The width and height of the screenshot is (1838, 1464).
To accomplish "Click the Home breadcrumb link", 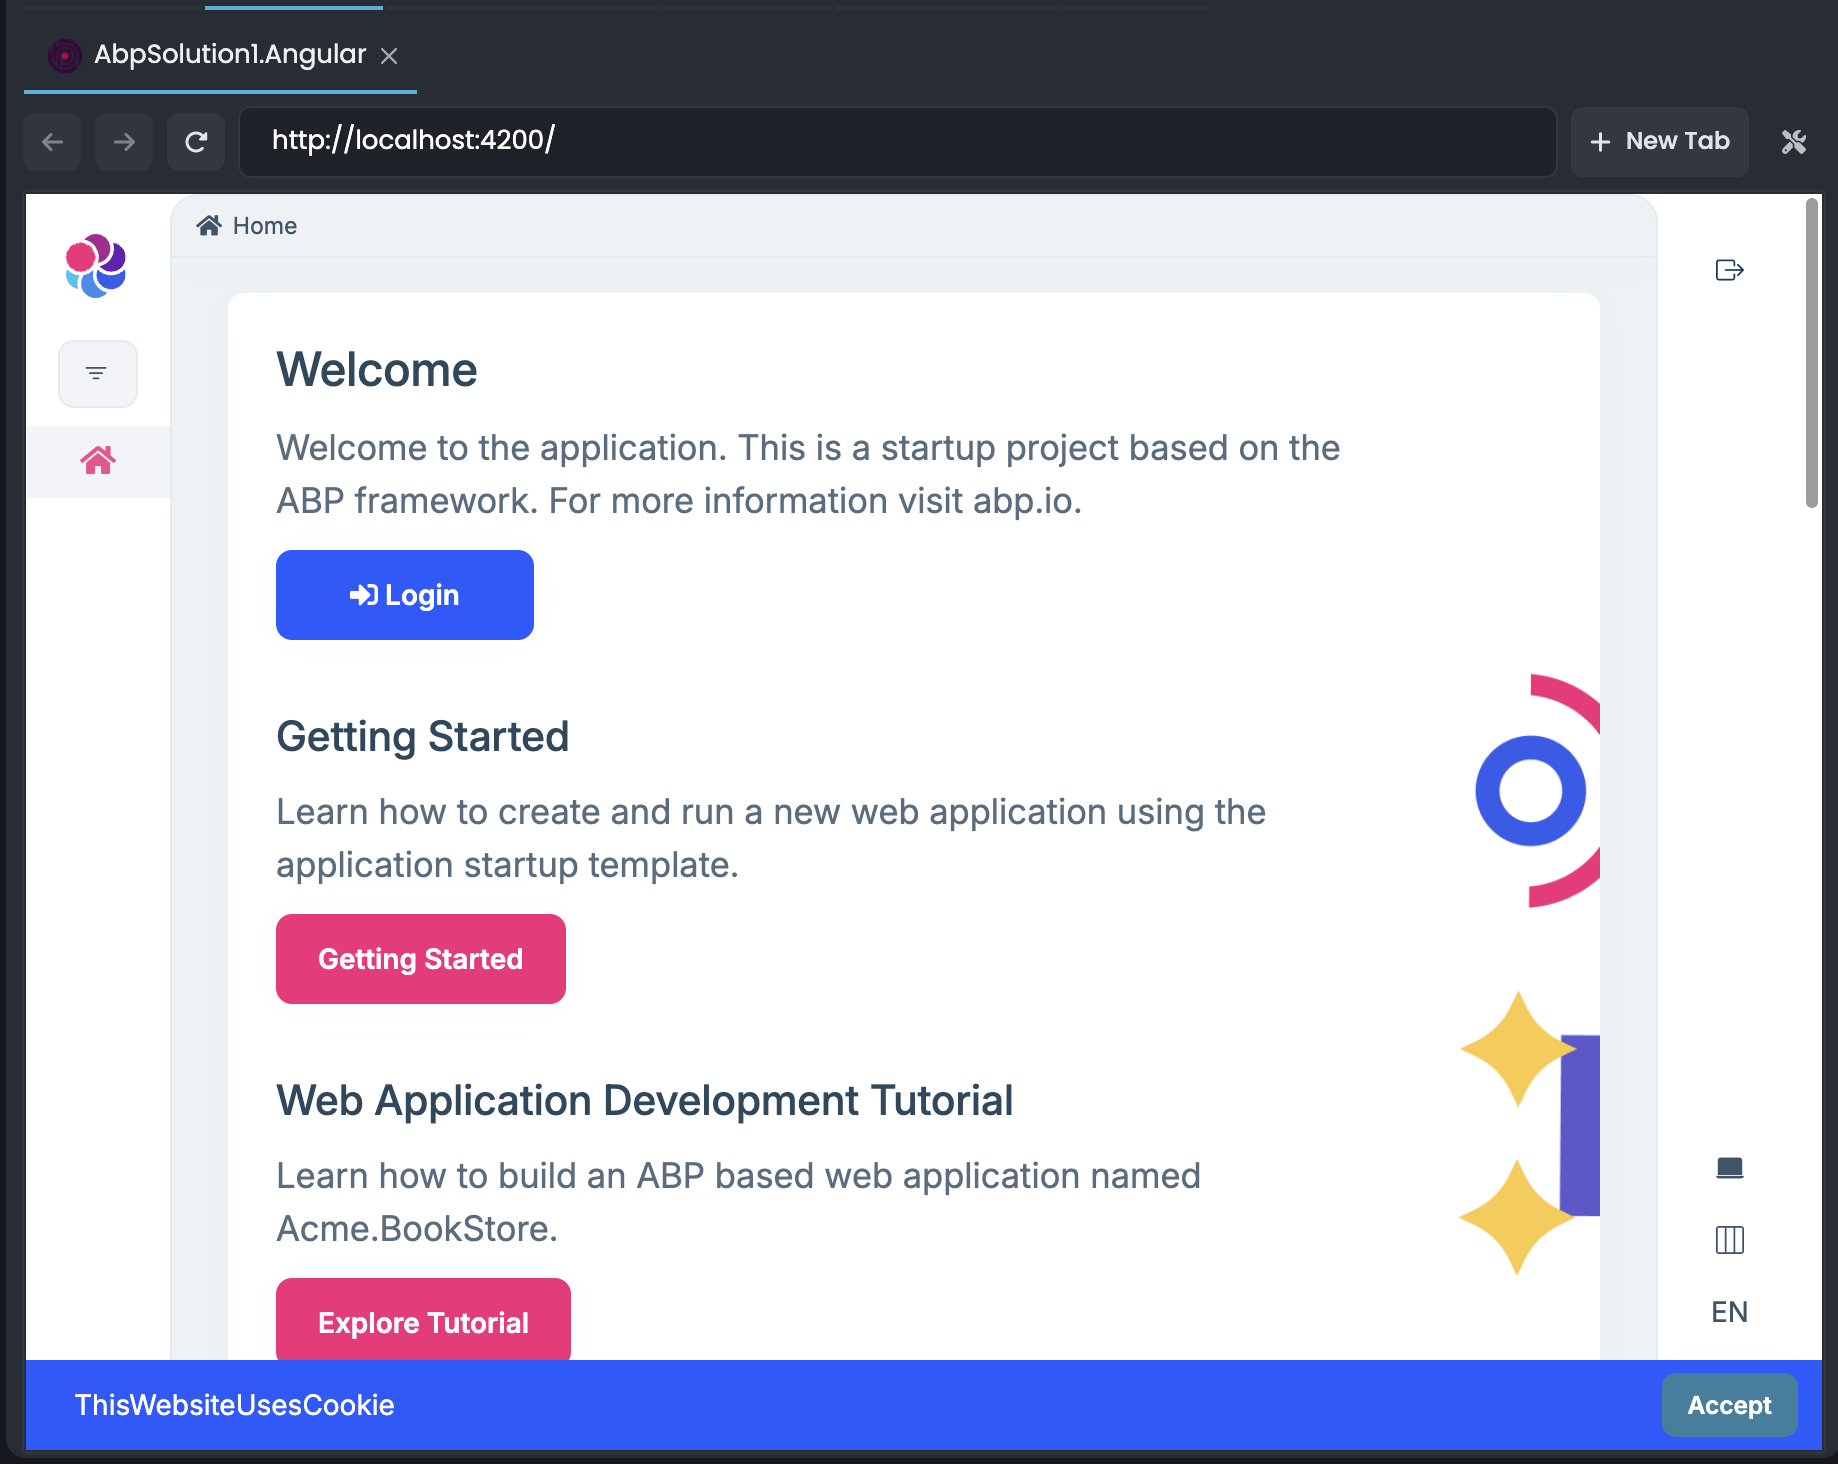I will (x=264, y=226).
